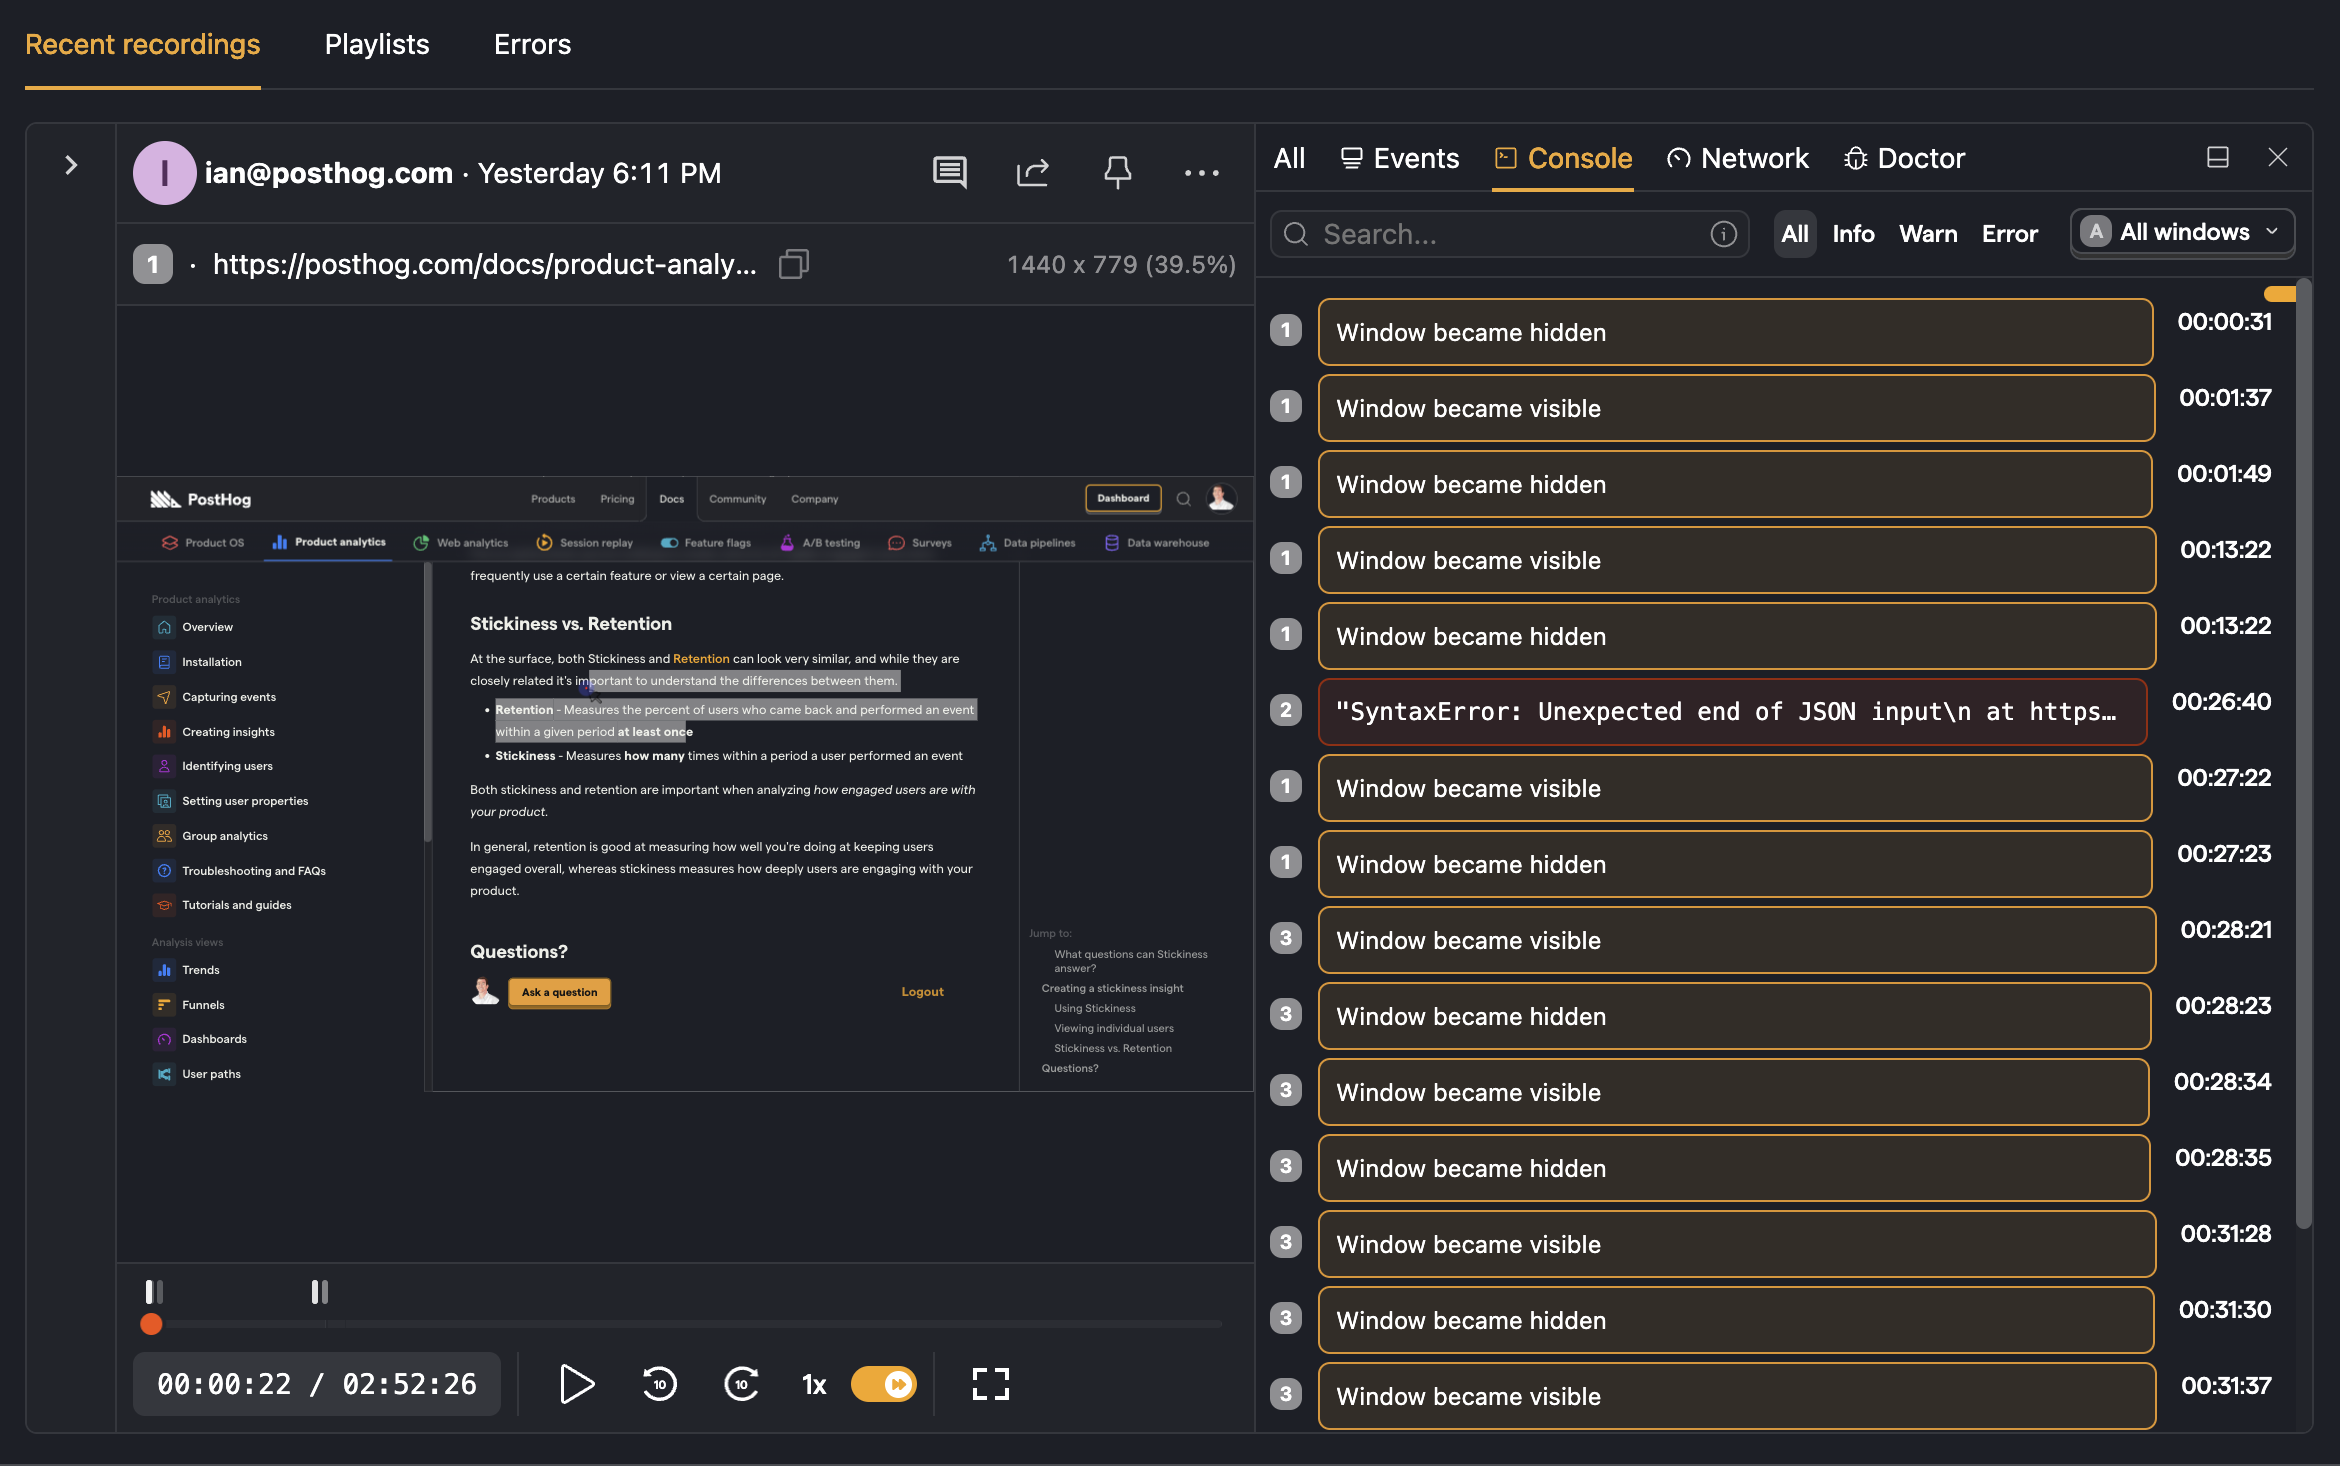Expand Window became visible log at 00:27:22
Image resolution: width=2340 pixels, height=1466 pixels.
click(x=1735, y=788)
